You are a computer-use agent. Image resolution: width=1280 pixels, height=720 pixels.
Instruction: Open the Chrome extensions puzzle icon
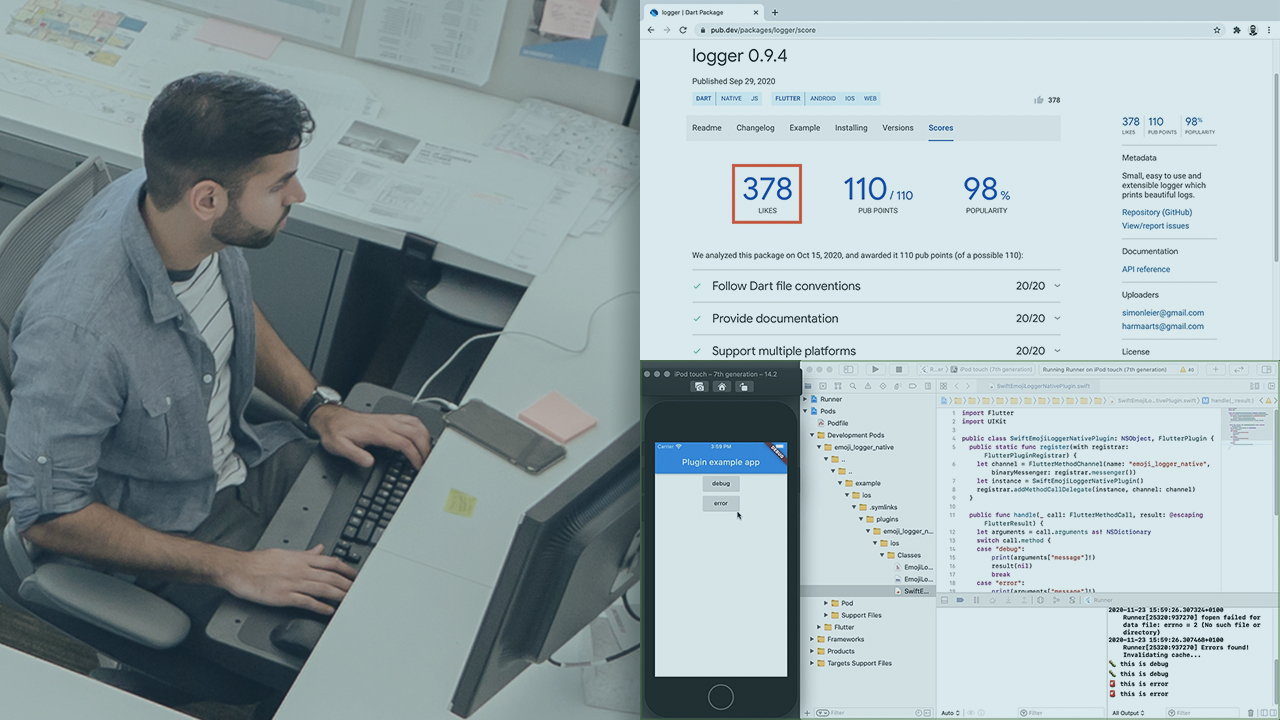pyautogui.click(x=1236, y=30)
